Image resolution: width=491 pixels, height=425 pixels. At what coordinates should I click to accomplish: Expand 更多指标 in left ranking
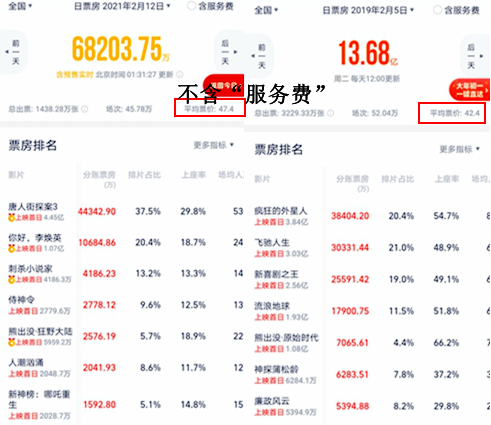[214, 145]
